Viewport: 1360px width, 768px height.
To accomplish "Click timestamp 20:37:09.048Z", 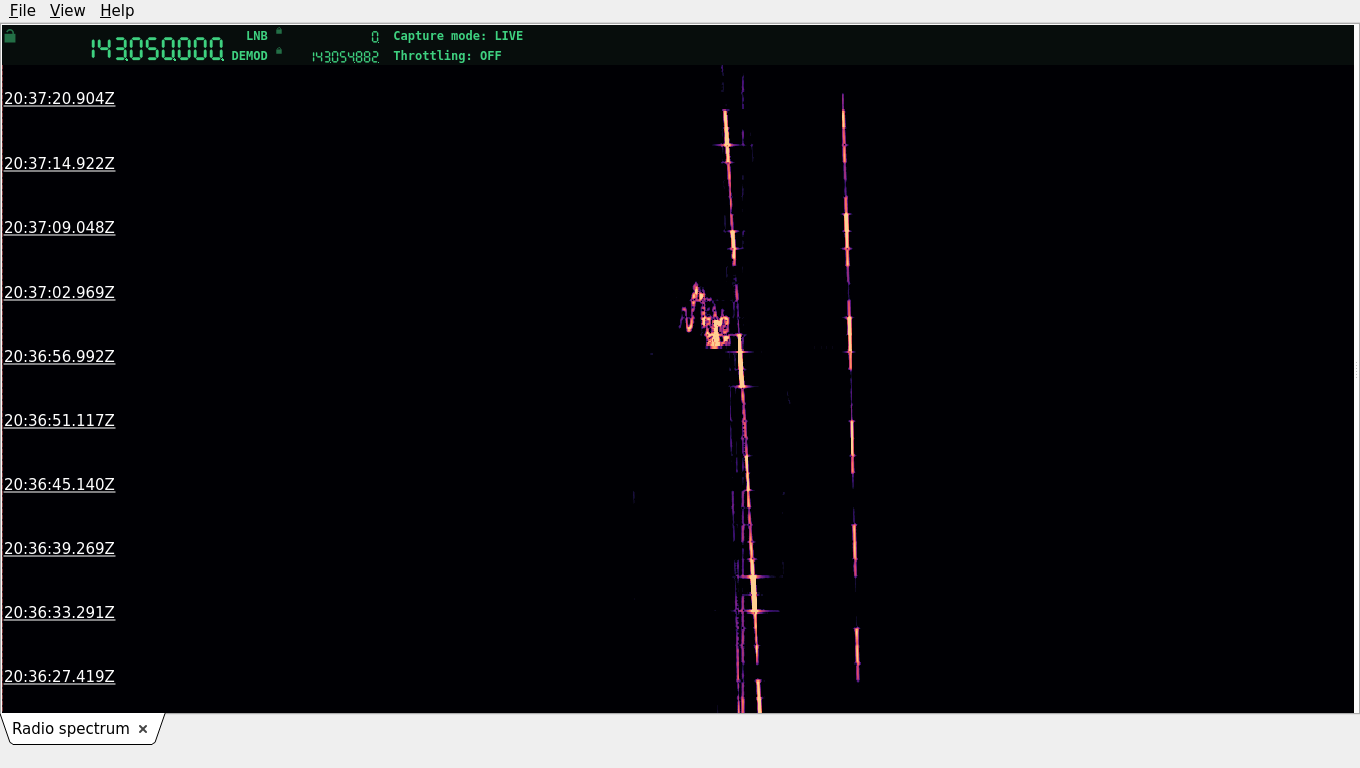I will tap(59, 227).
